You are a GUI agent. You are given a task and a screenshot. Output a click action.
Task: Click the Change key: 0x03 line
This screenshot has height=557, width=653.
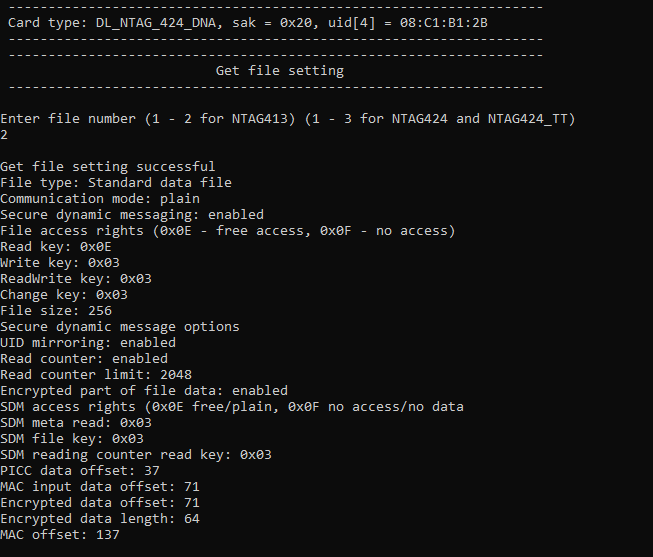[64, 295]
